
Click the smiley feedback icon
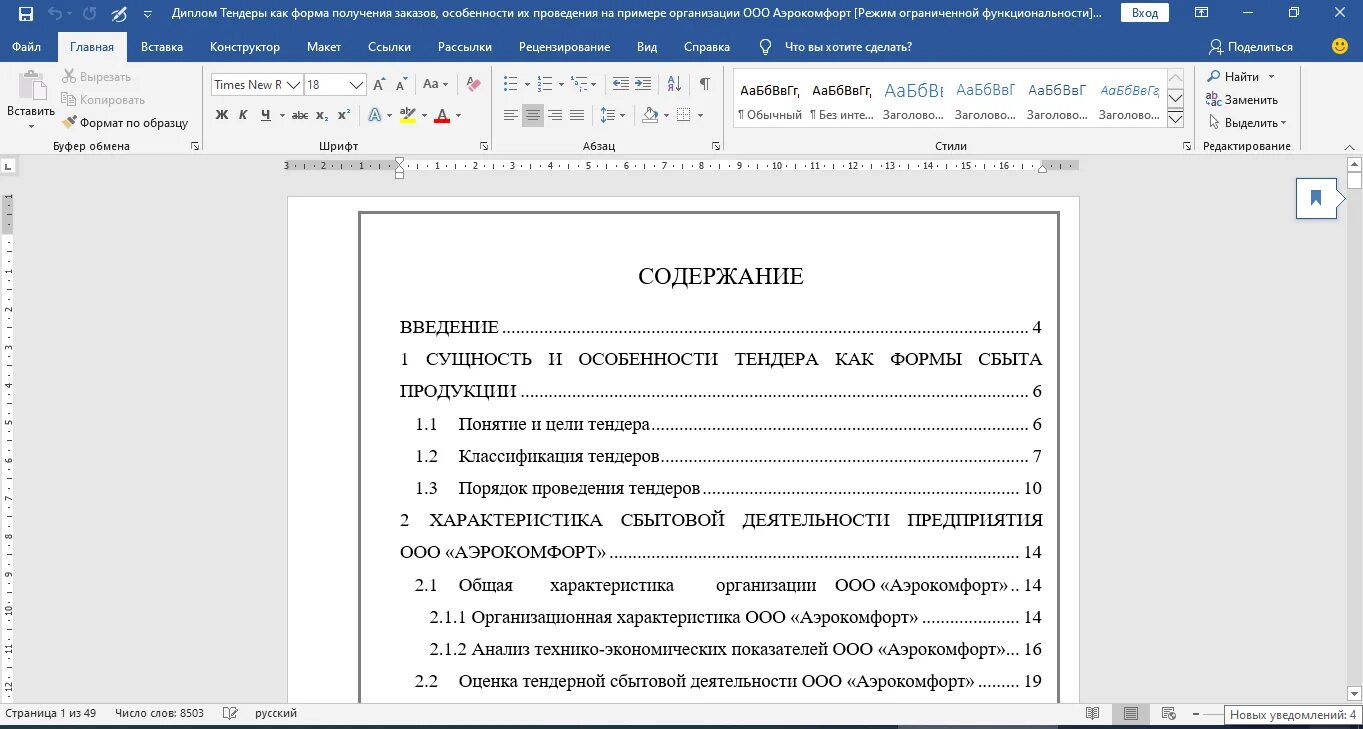1340,46
